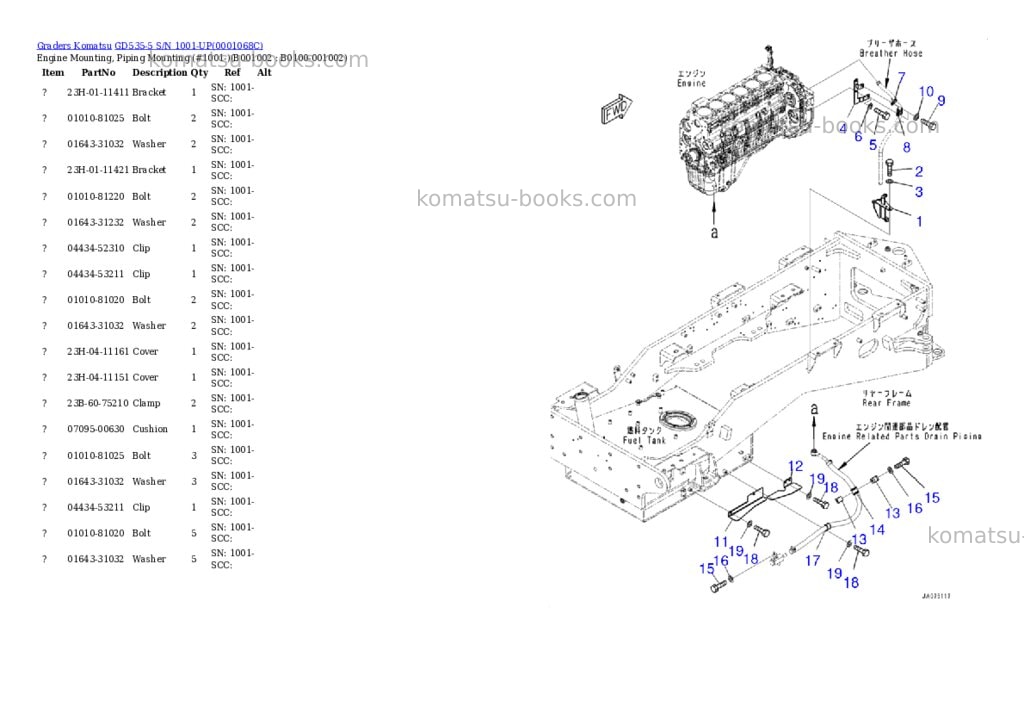Screen dimensions: 1024x725
Task: Select part number 04434-52310
Action: tap(95, 248)
